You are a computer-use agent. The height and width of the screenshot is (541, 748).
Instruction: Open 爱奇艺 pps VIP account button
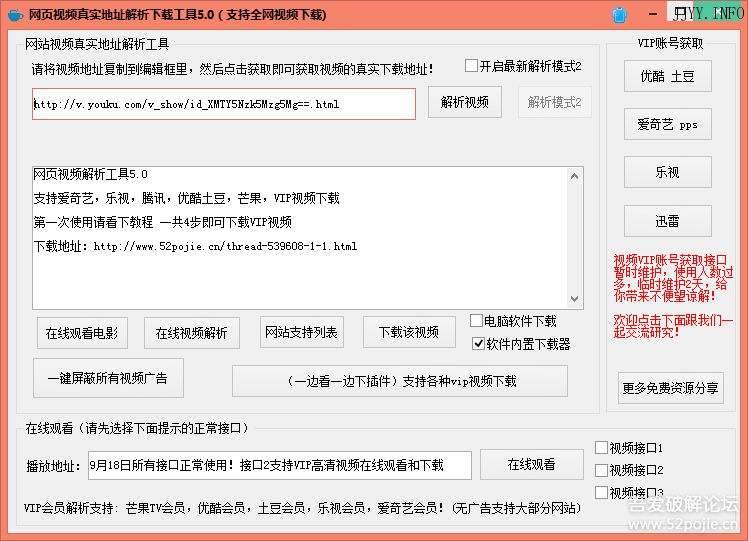click(667, 125)
